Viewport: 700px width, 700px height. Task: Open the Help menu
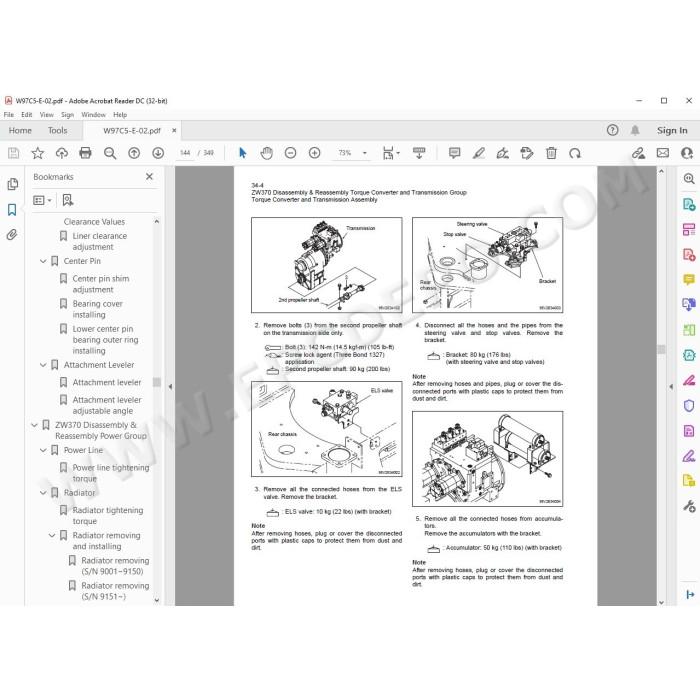point(120,115)
